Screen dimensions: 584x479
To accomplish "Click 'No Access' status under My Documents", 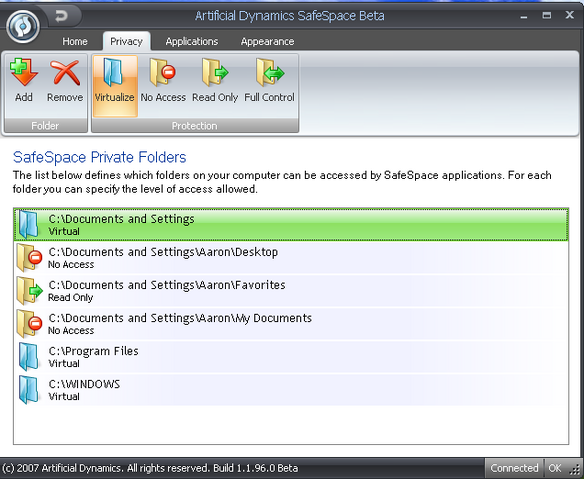I will click(x=71, y=330).
